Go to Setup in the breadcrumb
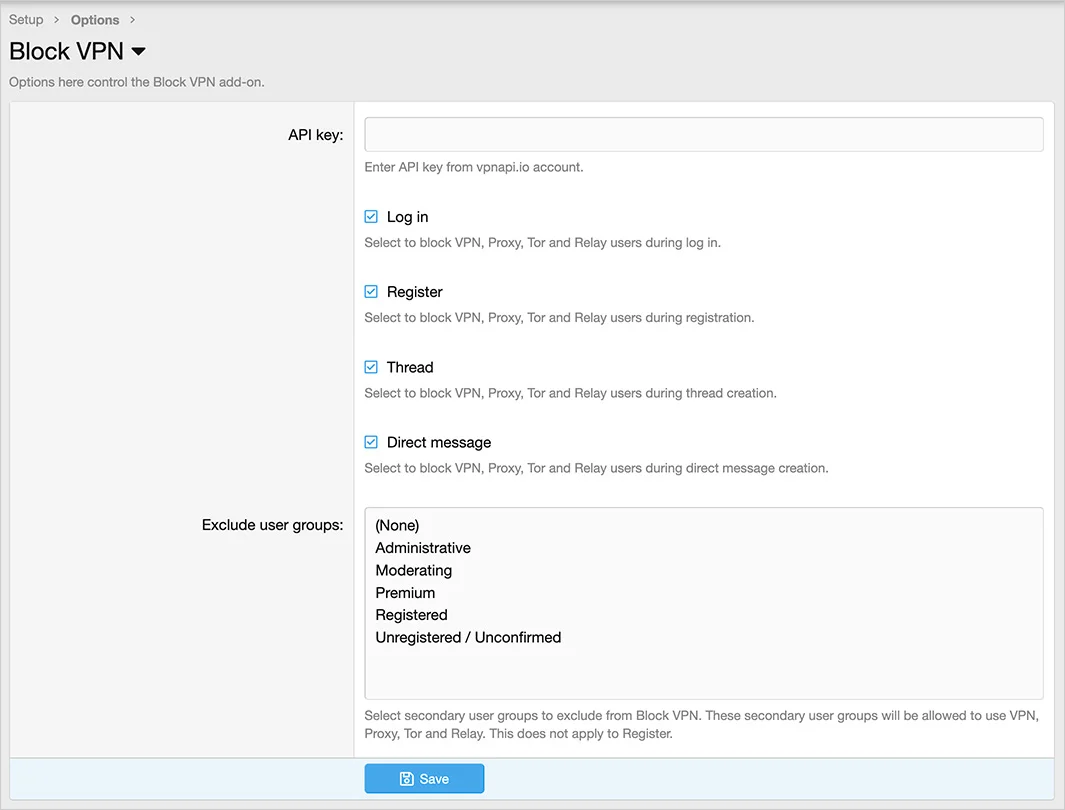The height and width of the screenshot is (810, 1065). tap(26, 20)
